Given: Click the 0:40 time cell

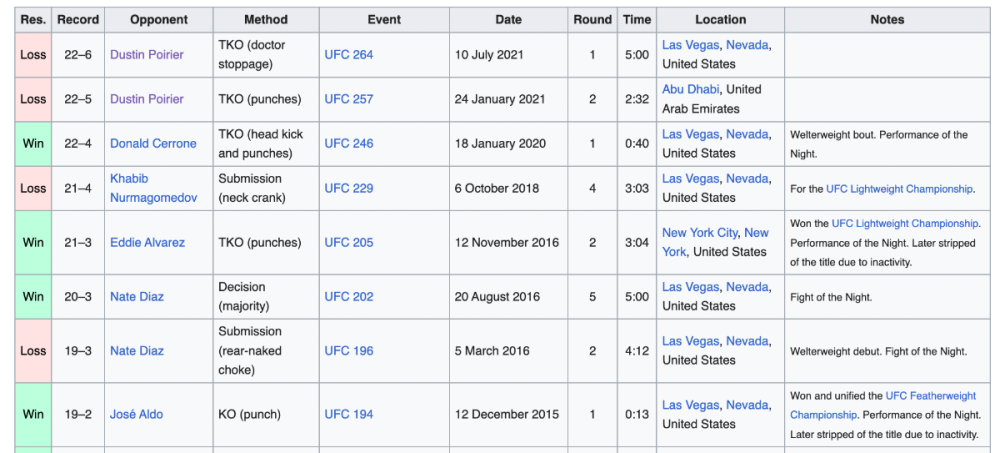Looking at the screenshot, I should coord(637,144).
